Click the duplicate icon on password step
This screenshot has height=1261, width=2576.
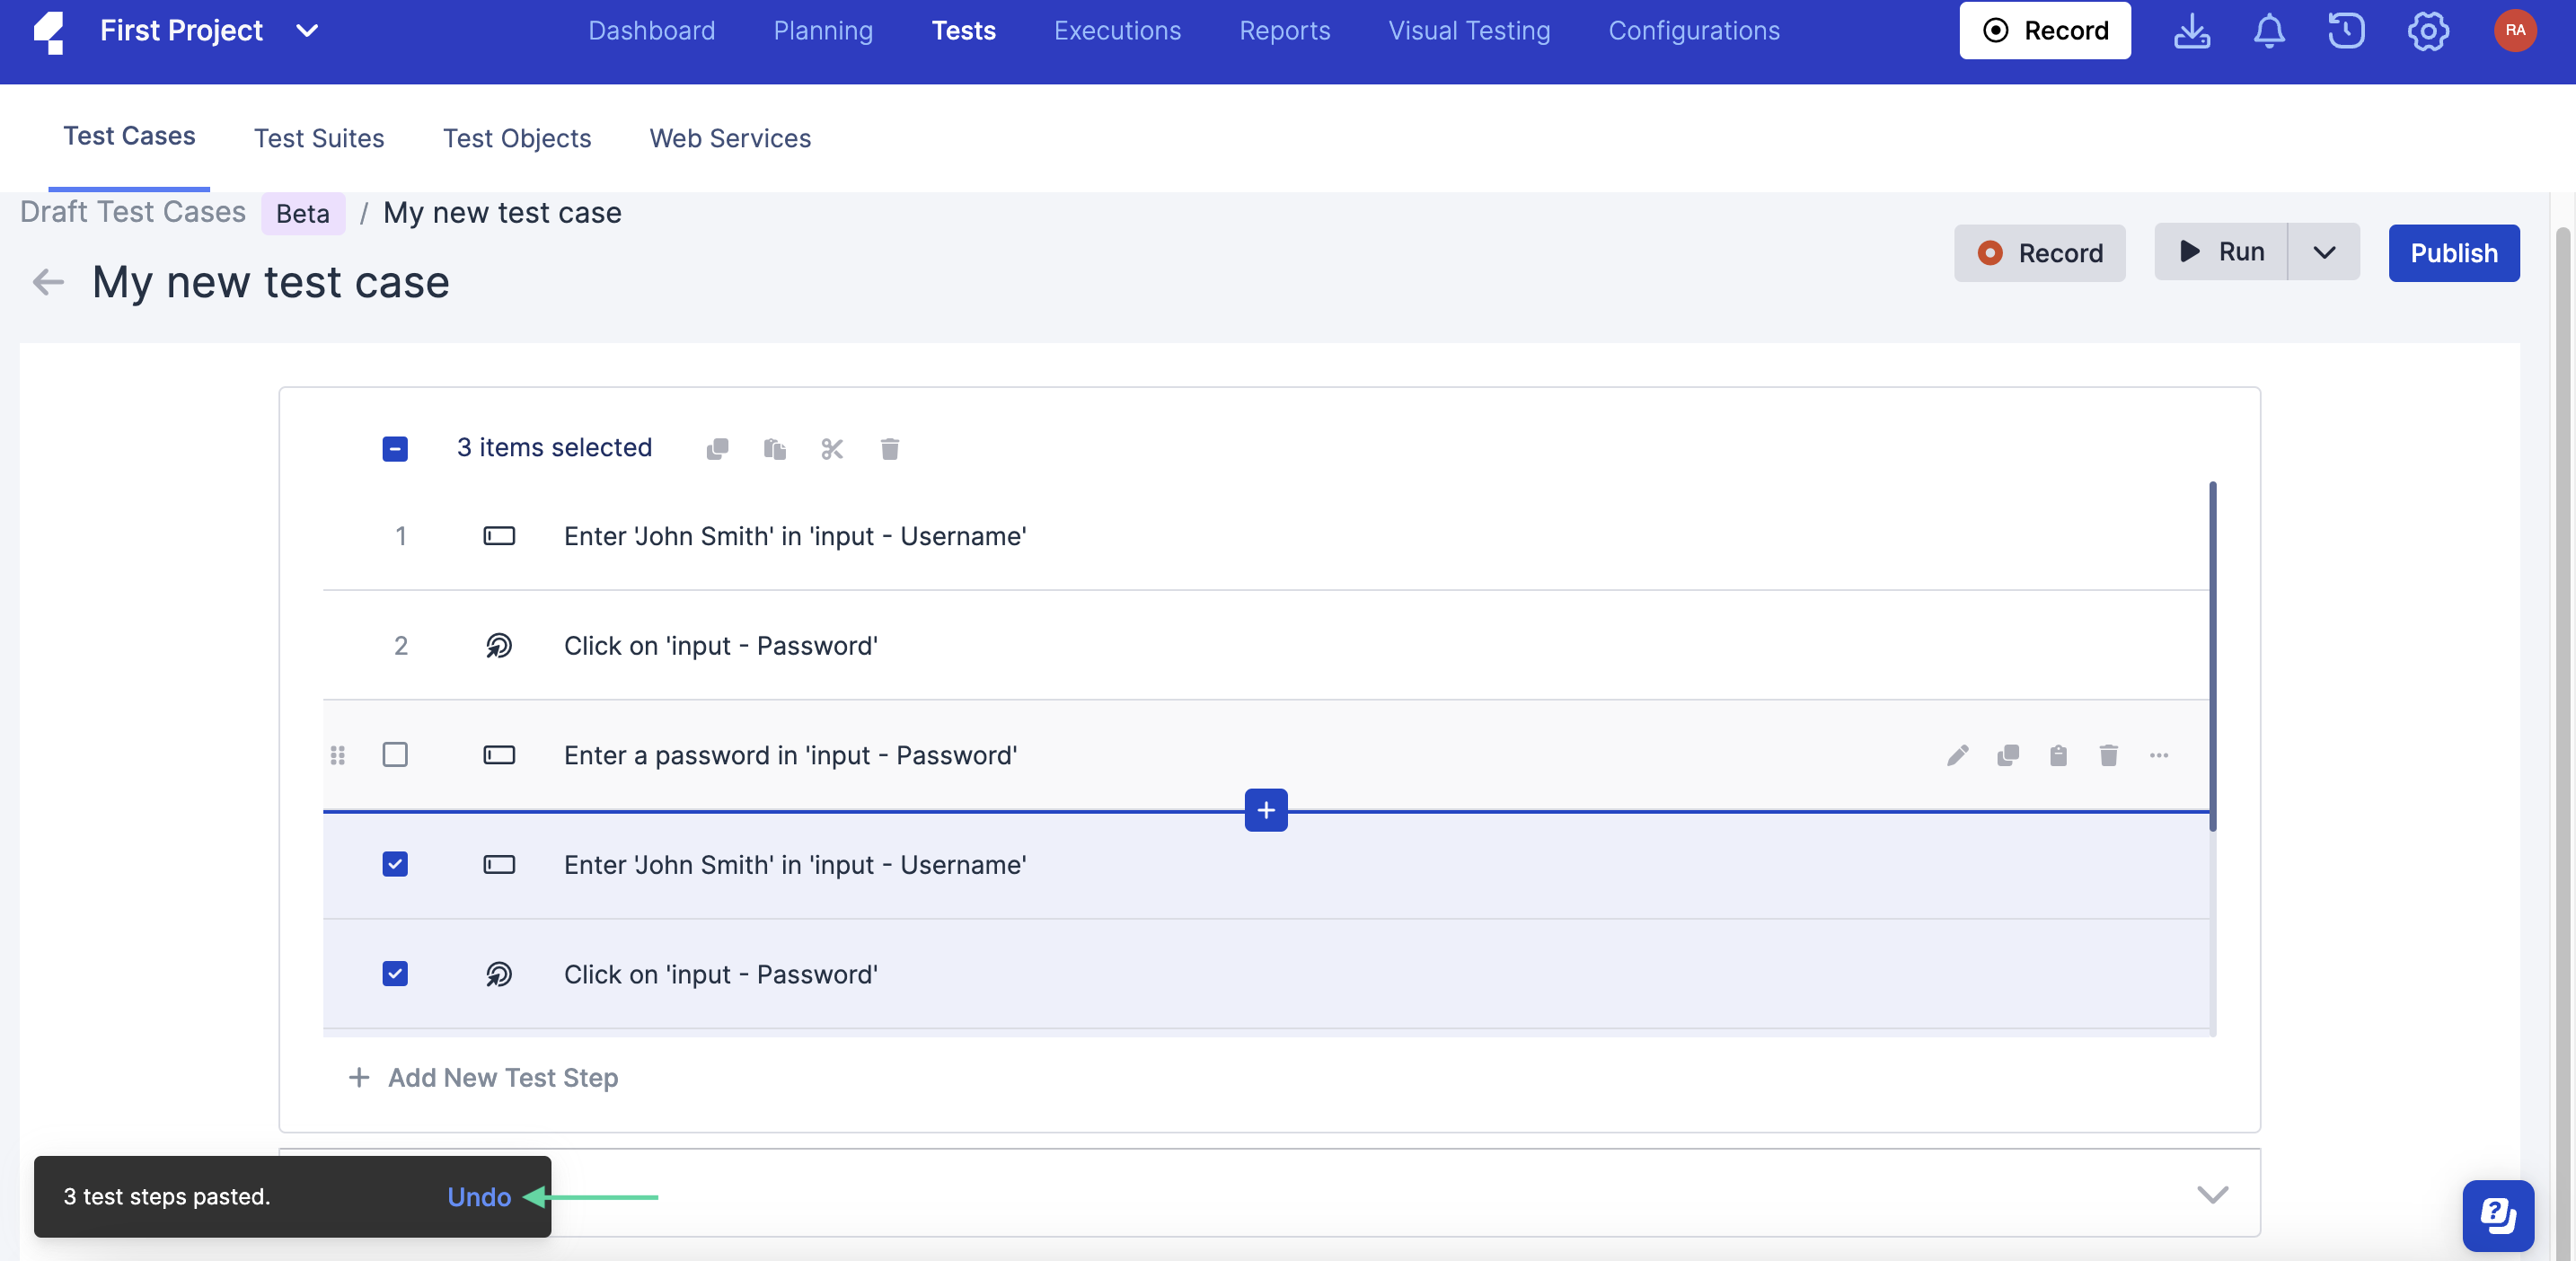pyautogui.click(x=2007, y=754)
